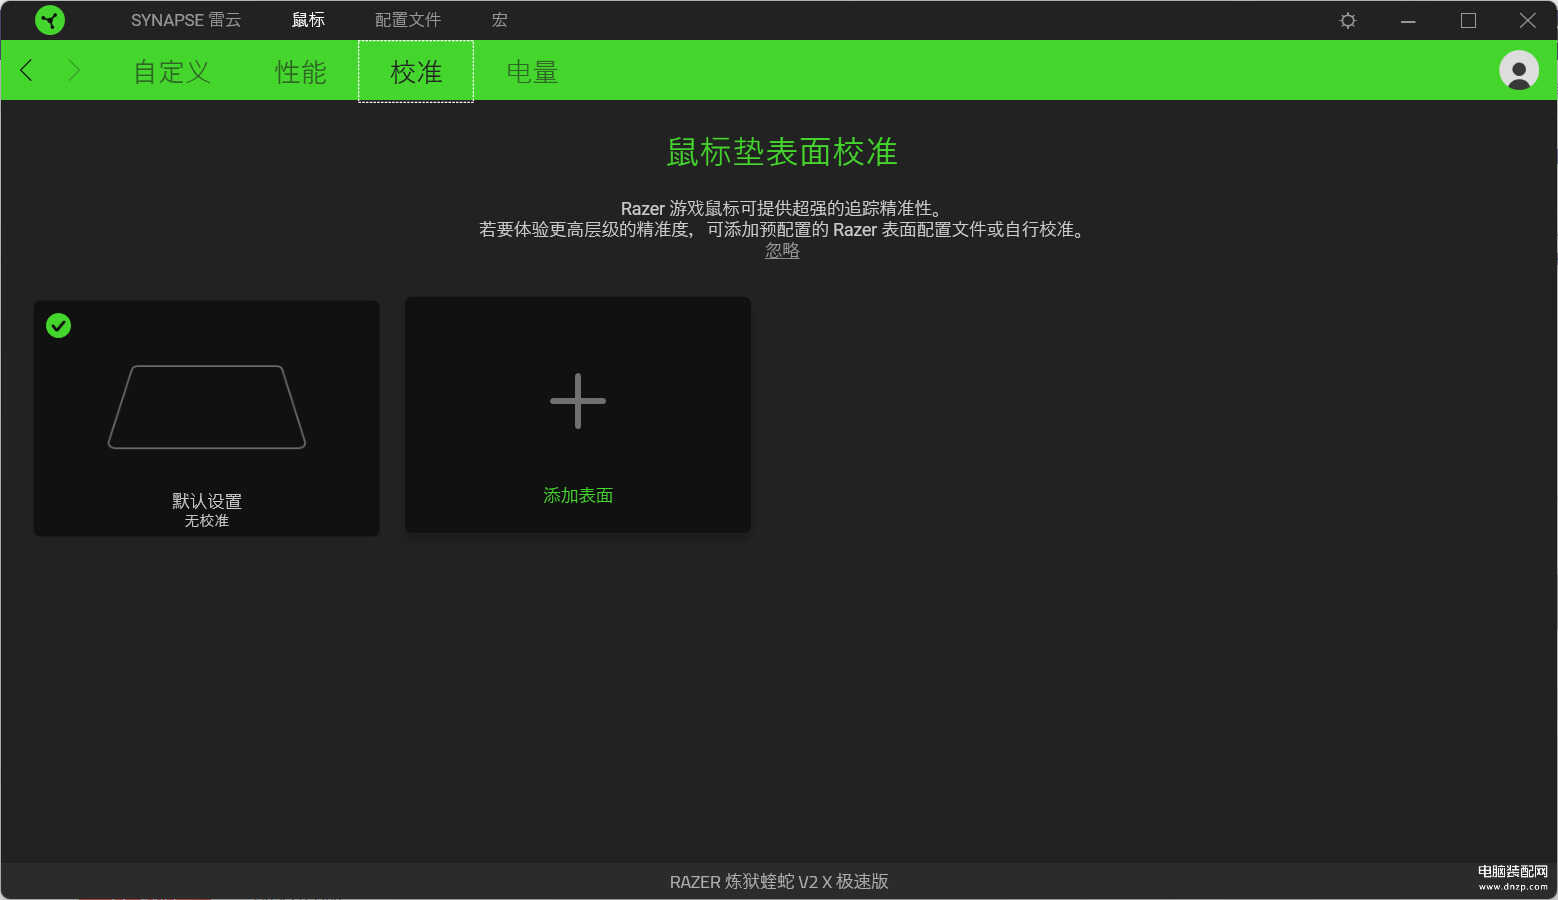Toggle the green checkmark on default surface

click(x=59, y=326)
